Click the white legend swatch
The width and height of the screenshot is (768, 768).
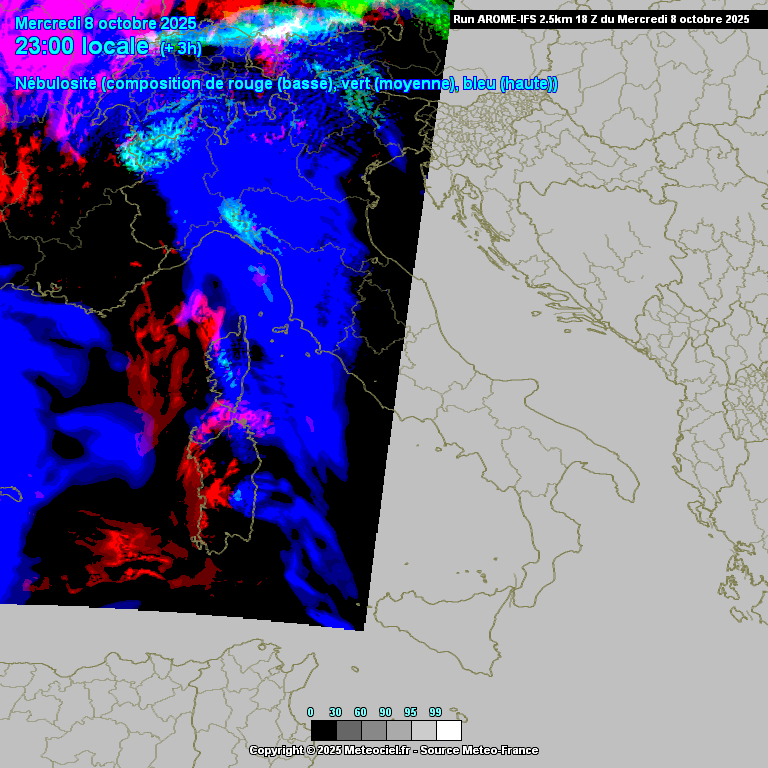[449, 730]
